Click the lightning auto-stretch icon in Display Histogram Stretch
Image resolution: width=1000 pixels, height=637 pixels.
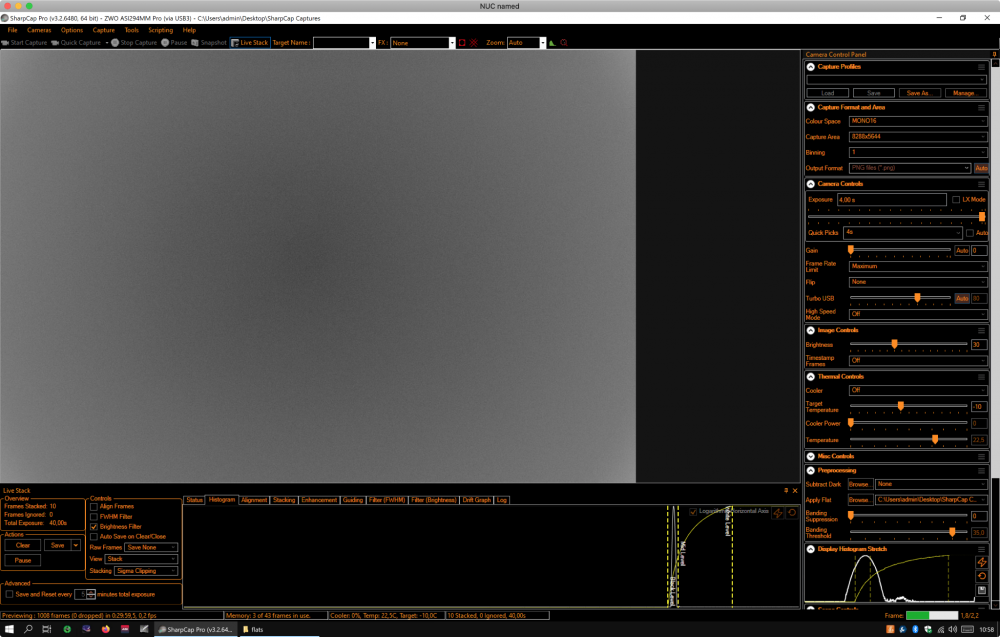pyautogui.click(x=982, y=562)
